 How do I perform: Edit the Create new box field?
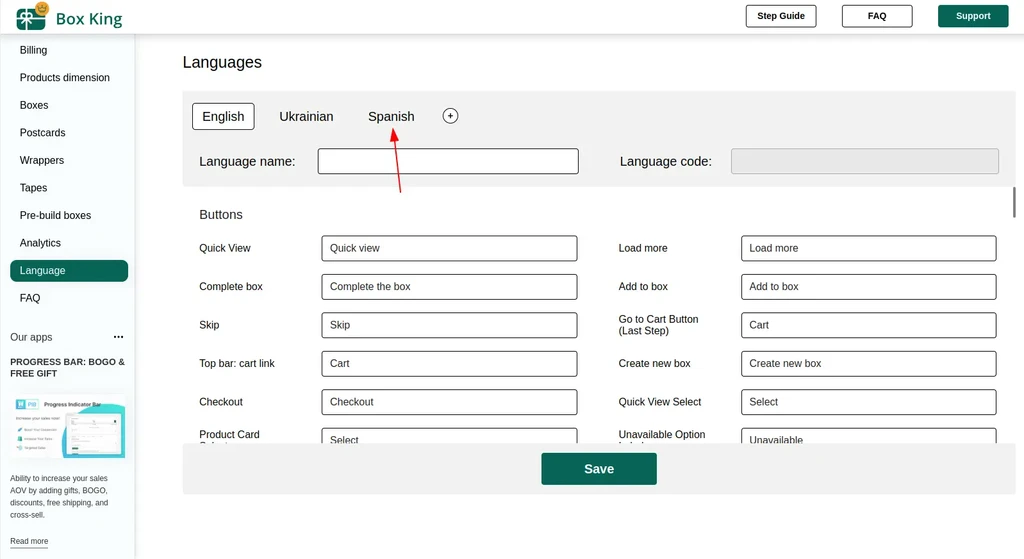pos(869,364)
